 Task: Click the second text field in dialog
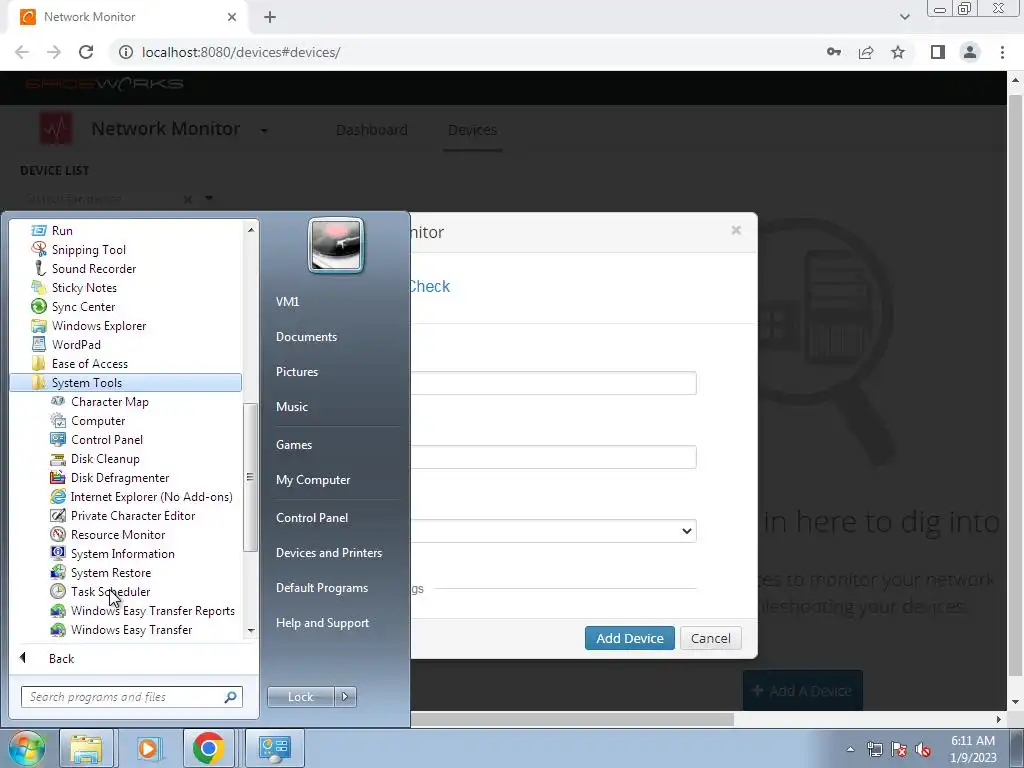click(554, 457)
